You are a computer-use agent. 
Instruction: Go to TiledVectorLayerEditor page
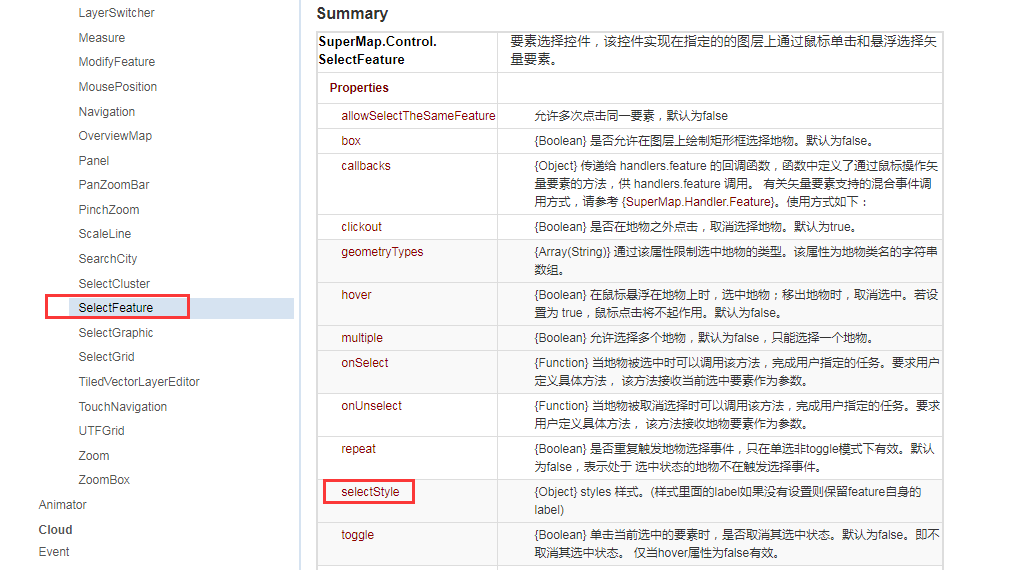pyautogui.click(x=139, y=382)
